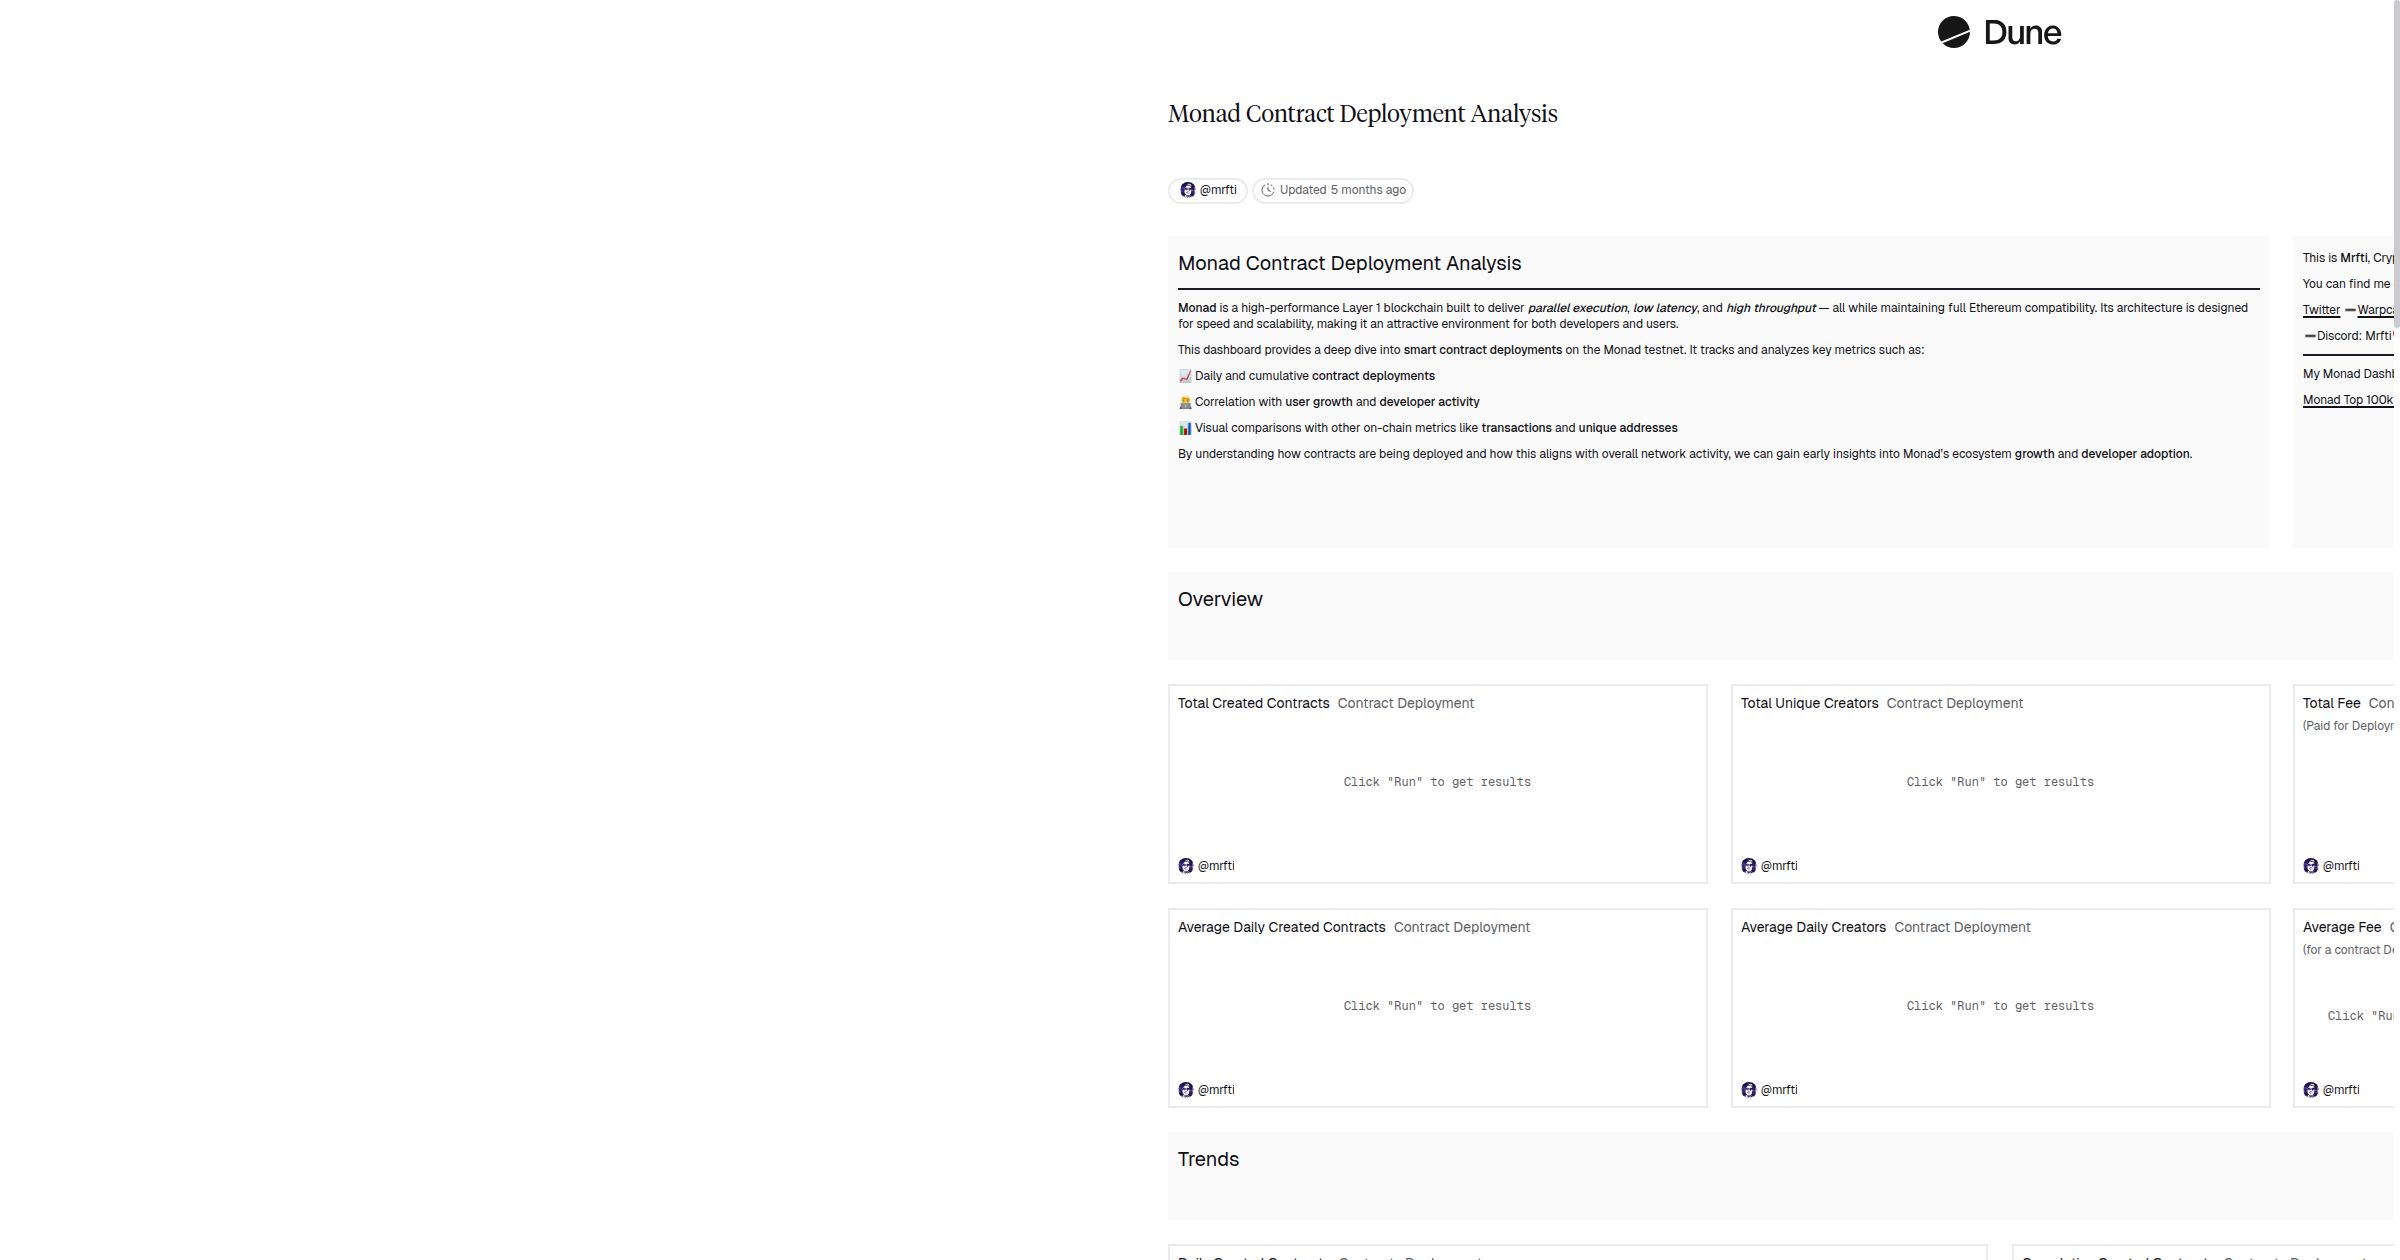Click Run on the Total Unique Creators widget
Viewport: 2400px width, 1260px height.
1999,781
